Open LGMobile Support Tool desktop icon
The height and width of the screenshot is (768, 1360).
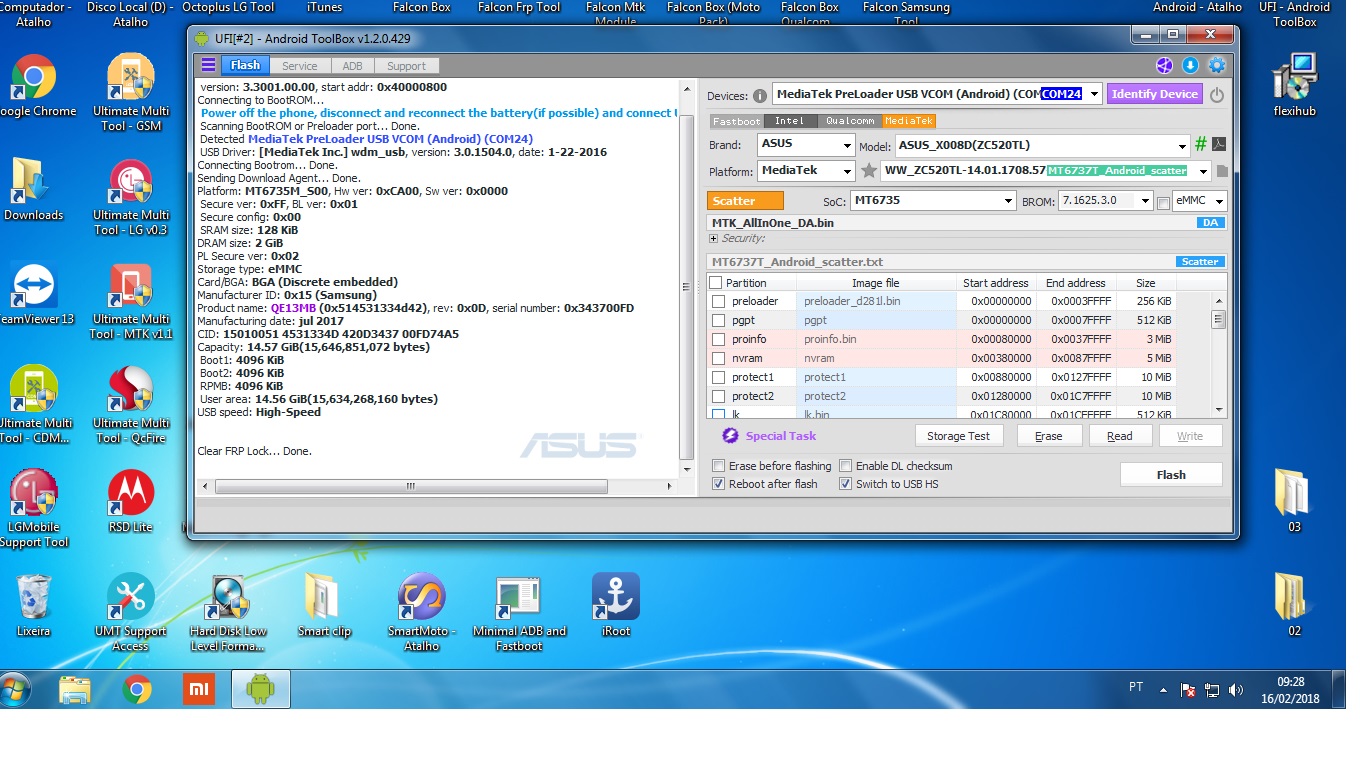click(34, 509)
